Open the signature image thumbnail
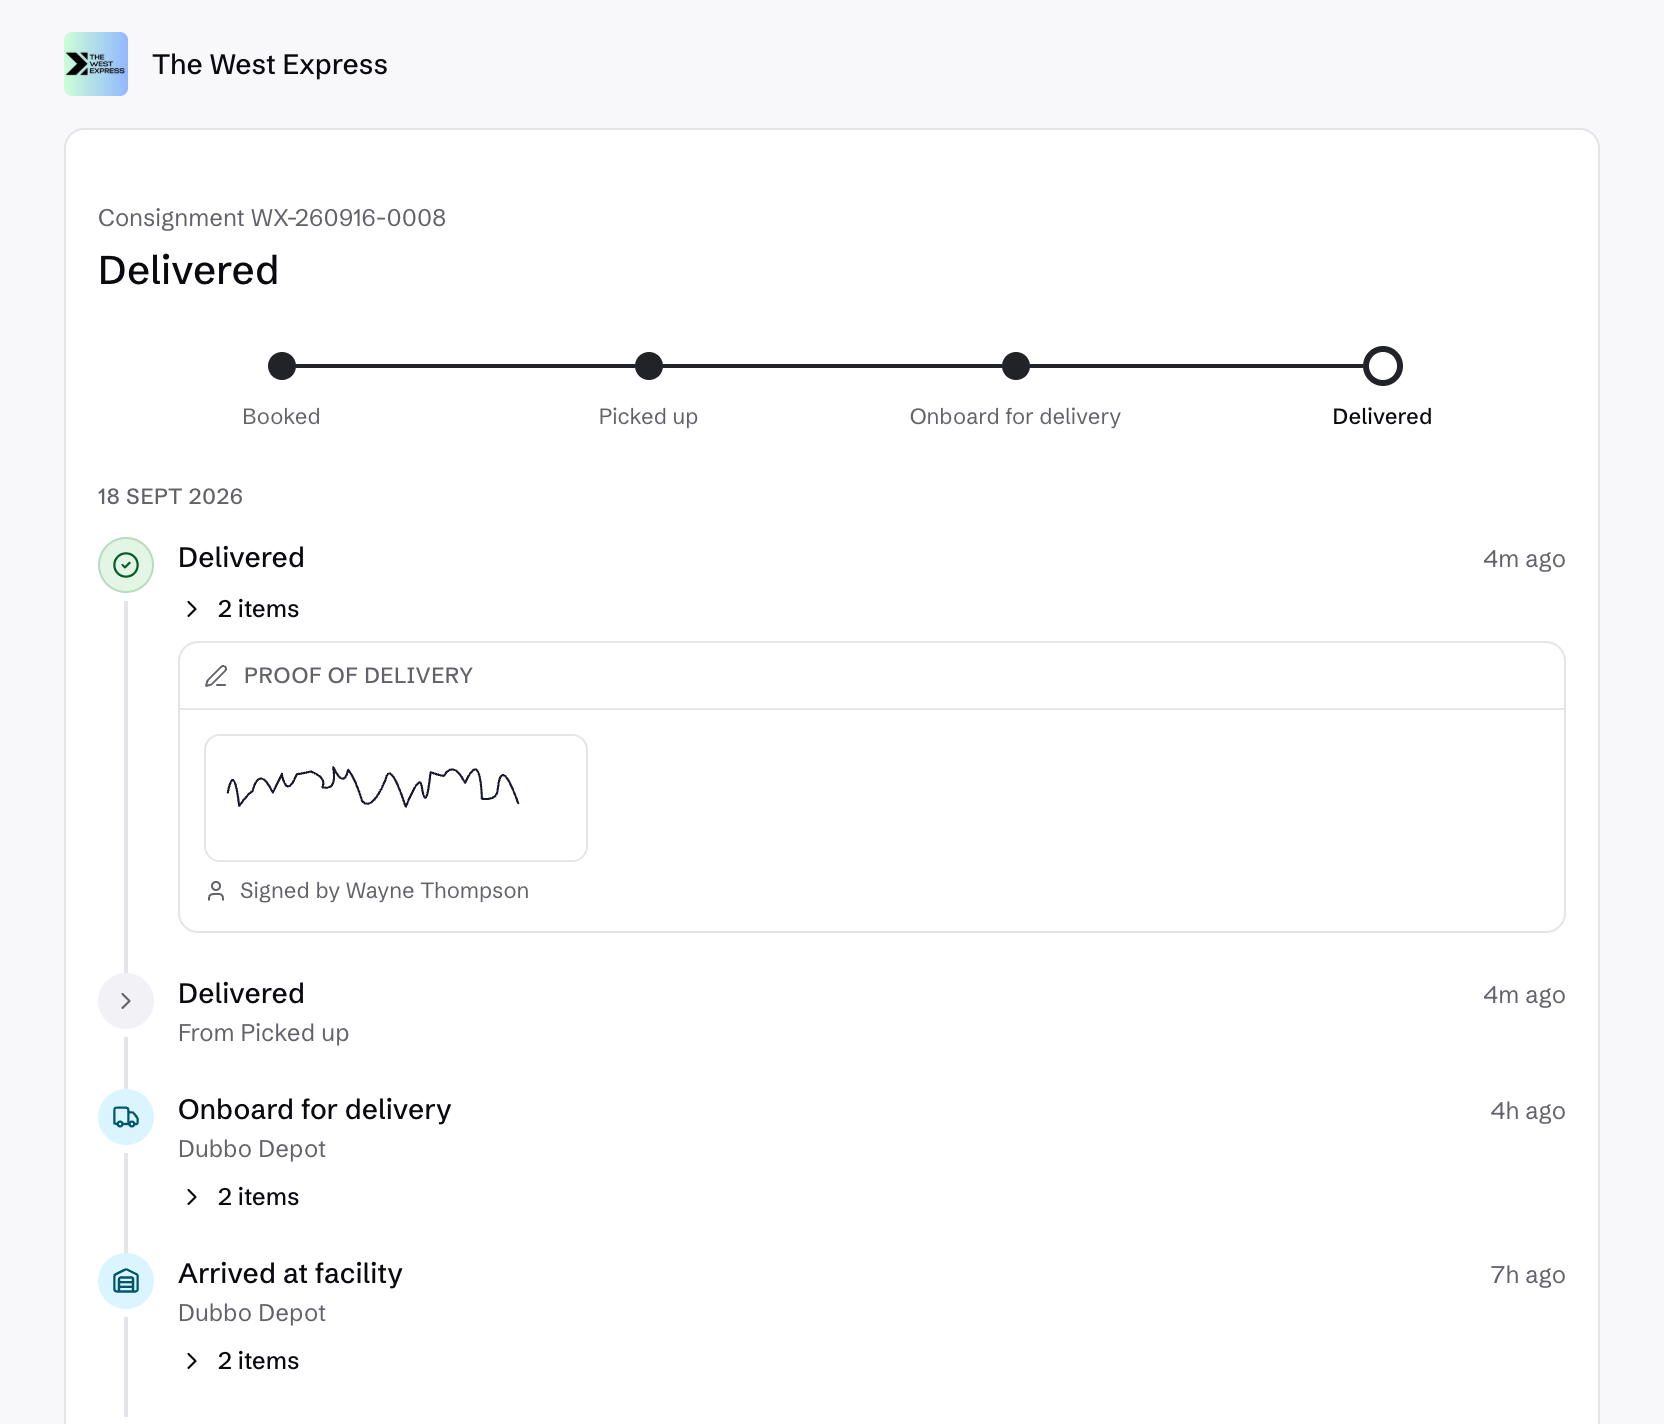 tap(396, 798)
